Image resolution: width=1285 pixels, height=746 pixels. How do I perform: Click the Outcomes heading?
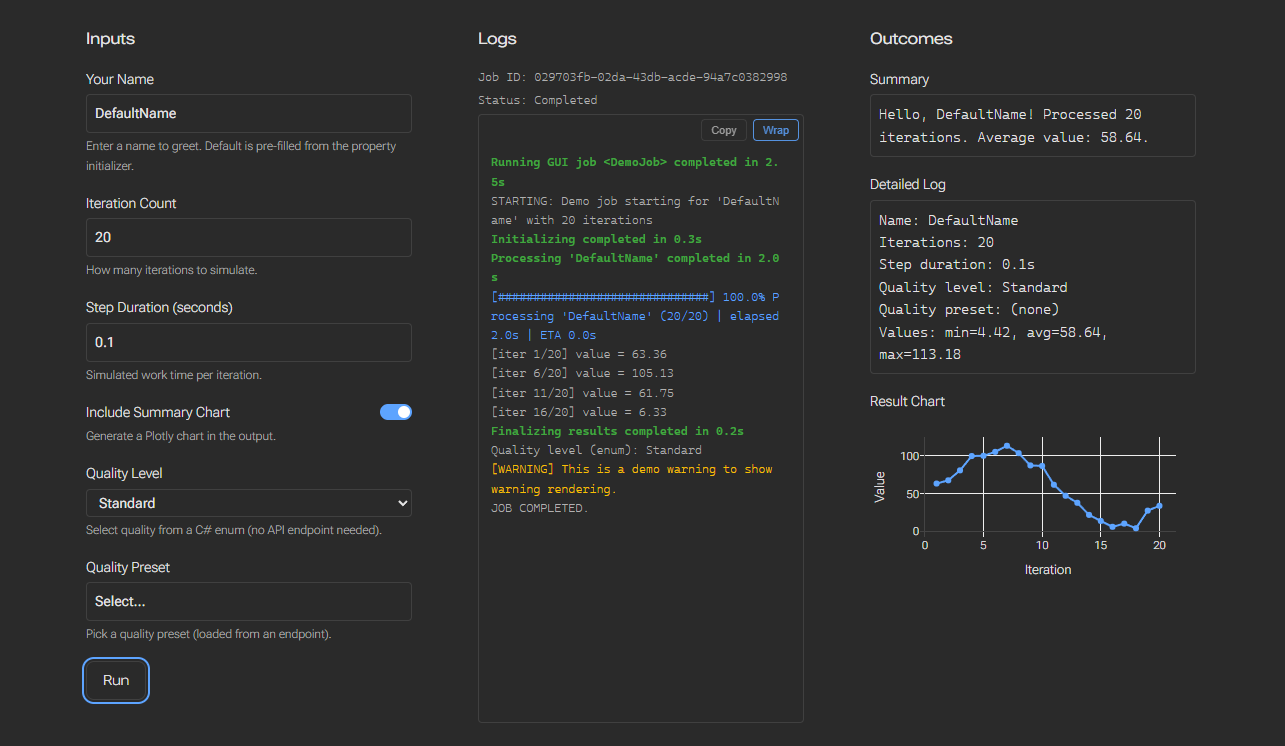(x=911, y=39)
